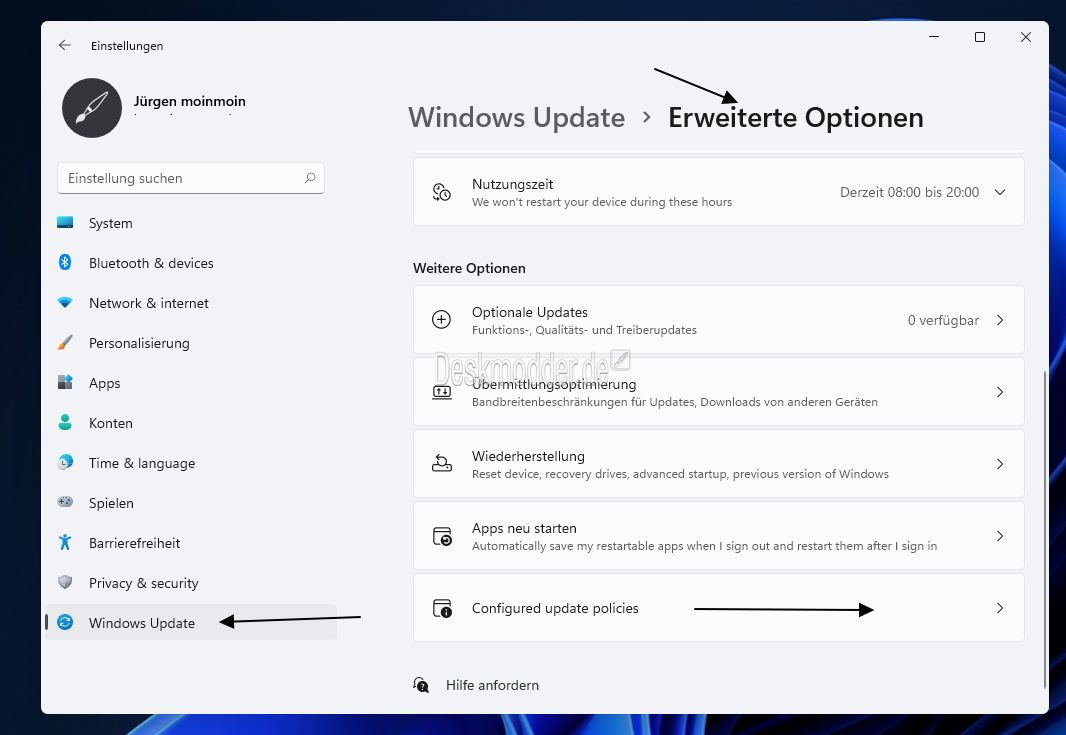Open Spielen settings category
Screen dimensions: 1066x735
pyautogui.click(x=190, y=503)
